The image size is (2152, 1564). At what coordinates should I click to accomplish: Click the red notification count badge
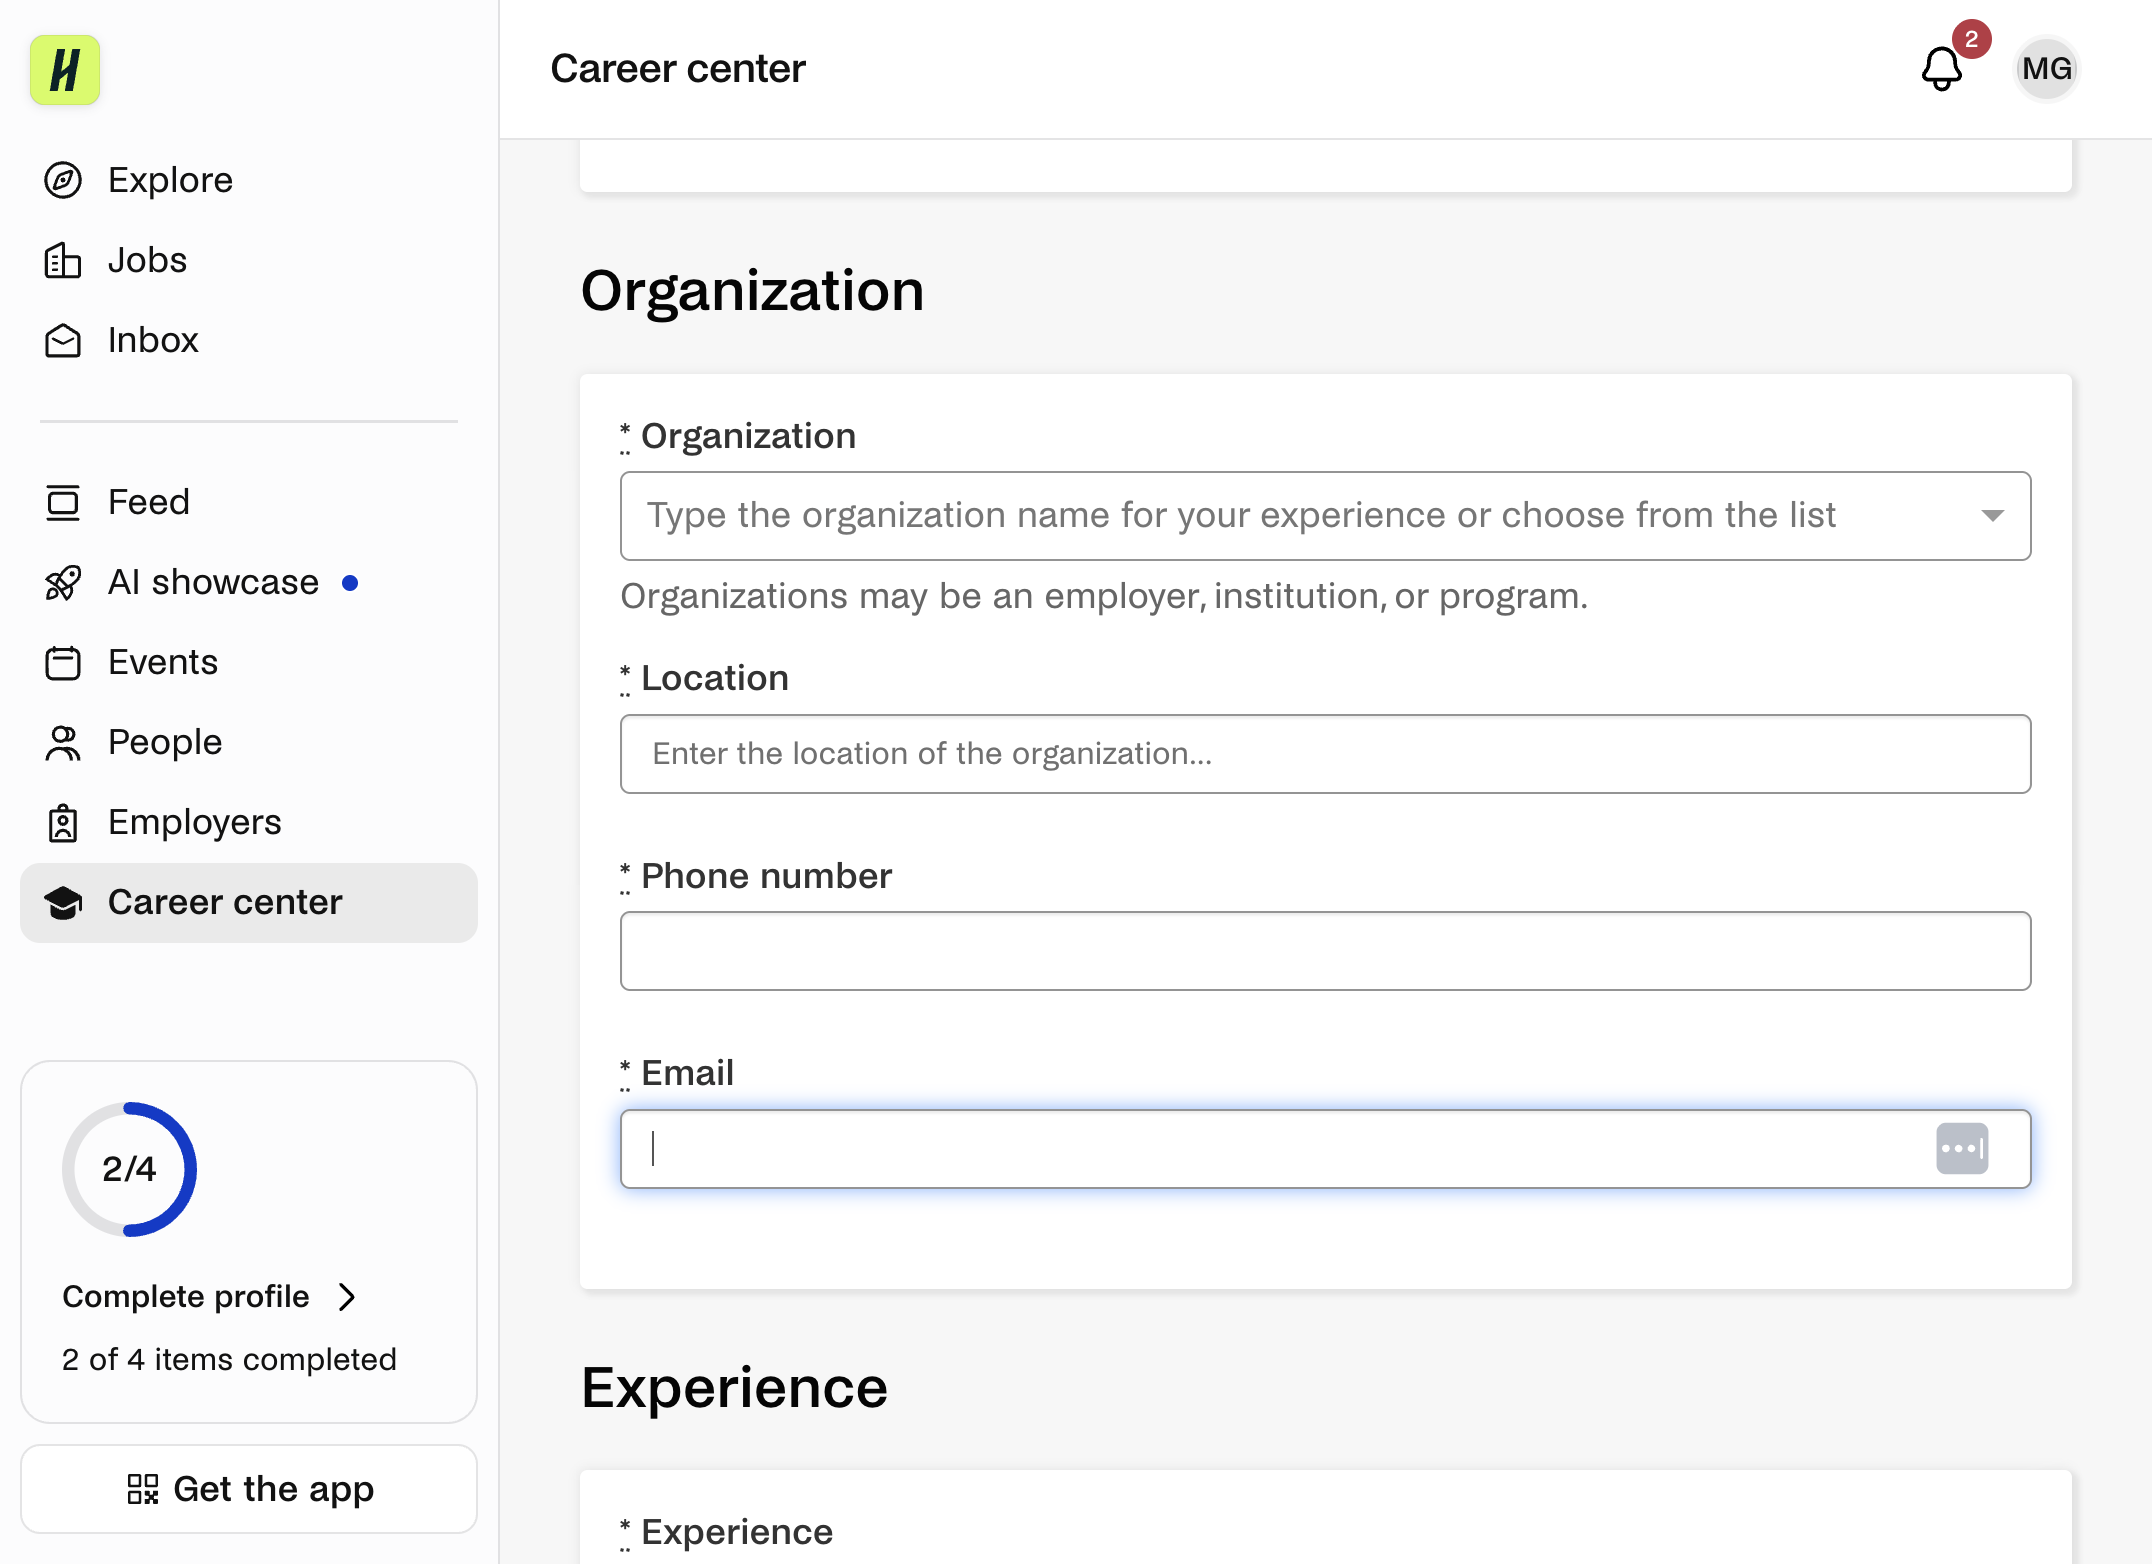coord(1971,39)
